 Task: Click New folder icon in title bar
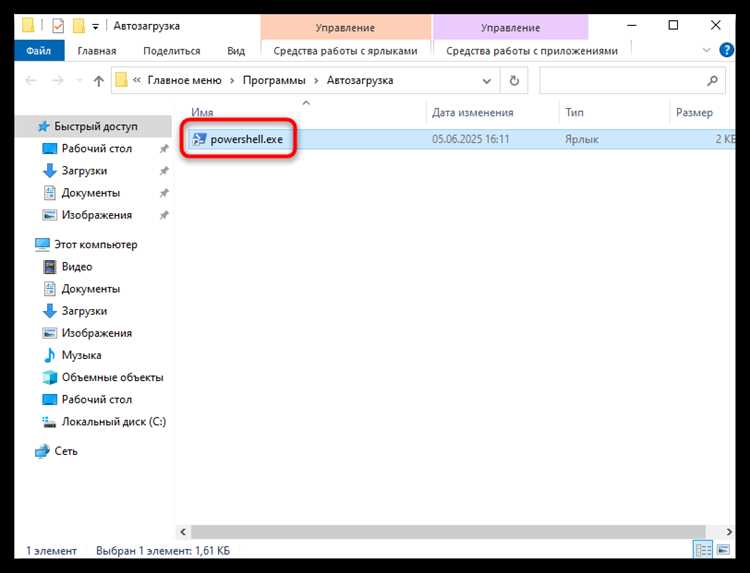click(x=78, y=26)
